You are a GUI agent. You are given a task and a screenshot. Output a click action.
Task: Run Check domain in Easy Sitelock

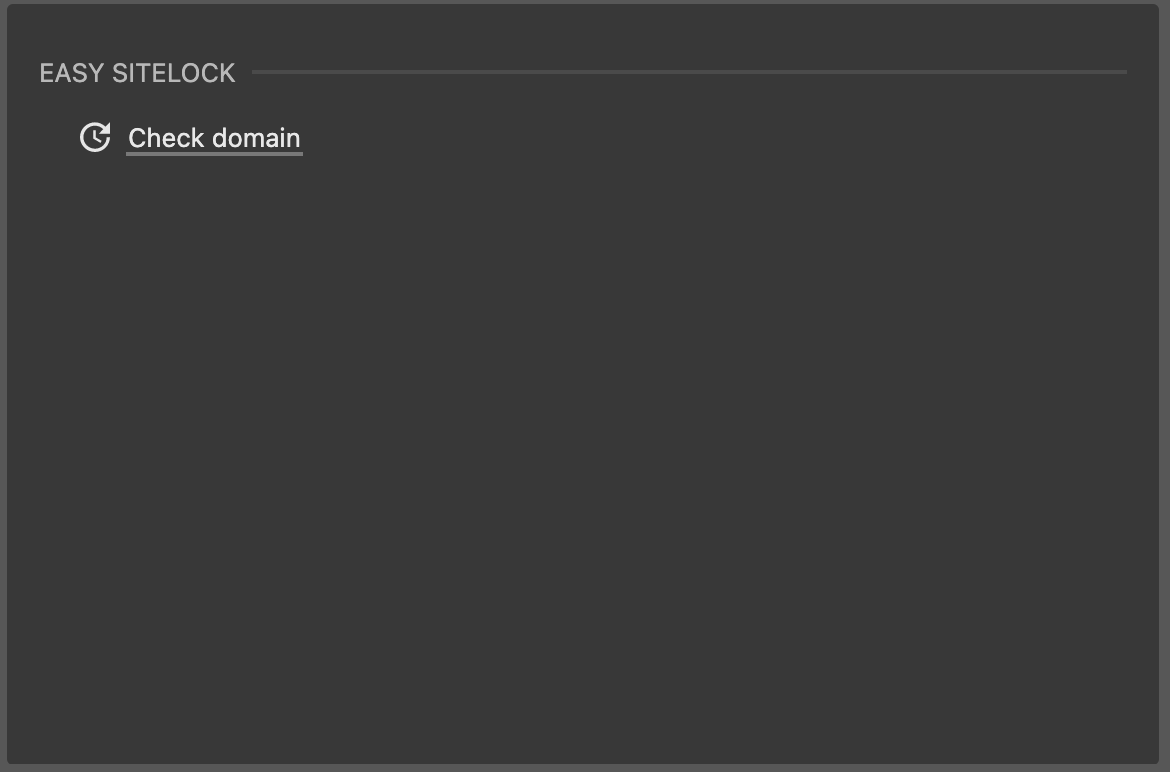pyautogui.click(x=214, y=138)
